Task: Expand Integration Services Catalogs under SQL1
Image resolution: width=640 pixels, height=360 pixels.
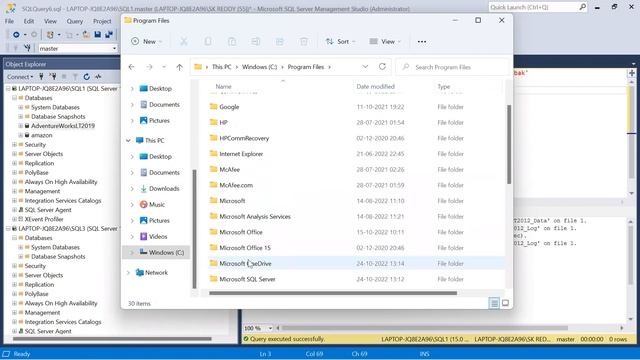Action: click(x=14, y=201)
